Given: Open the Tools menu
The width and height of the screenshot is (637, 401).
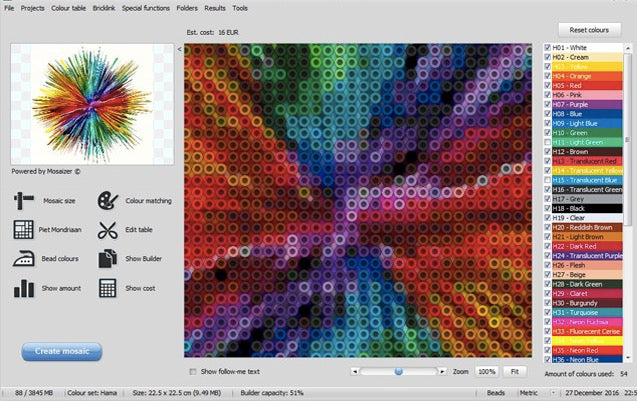Looking at the screenshot, I should (x=240, y=8).
